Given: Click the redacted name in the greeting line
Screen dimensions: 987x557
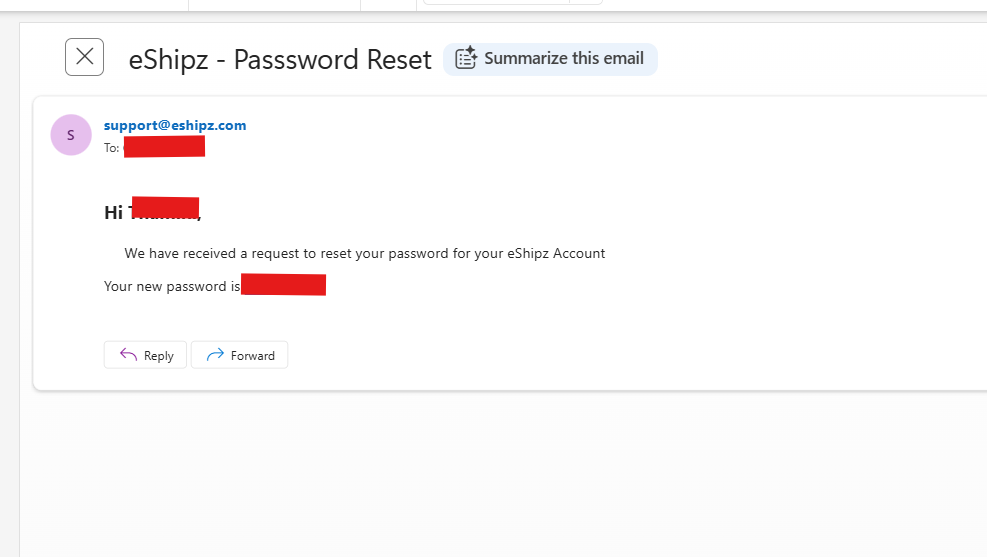Looking at the screenshot, I should 166,208.
